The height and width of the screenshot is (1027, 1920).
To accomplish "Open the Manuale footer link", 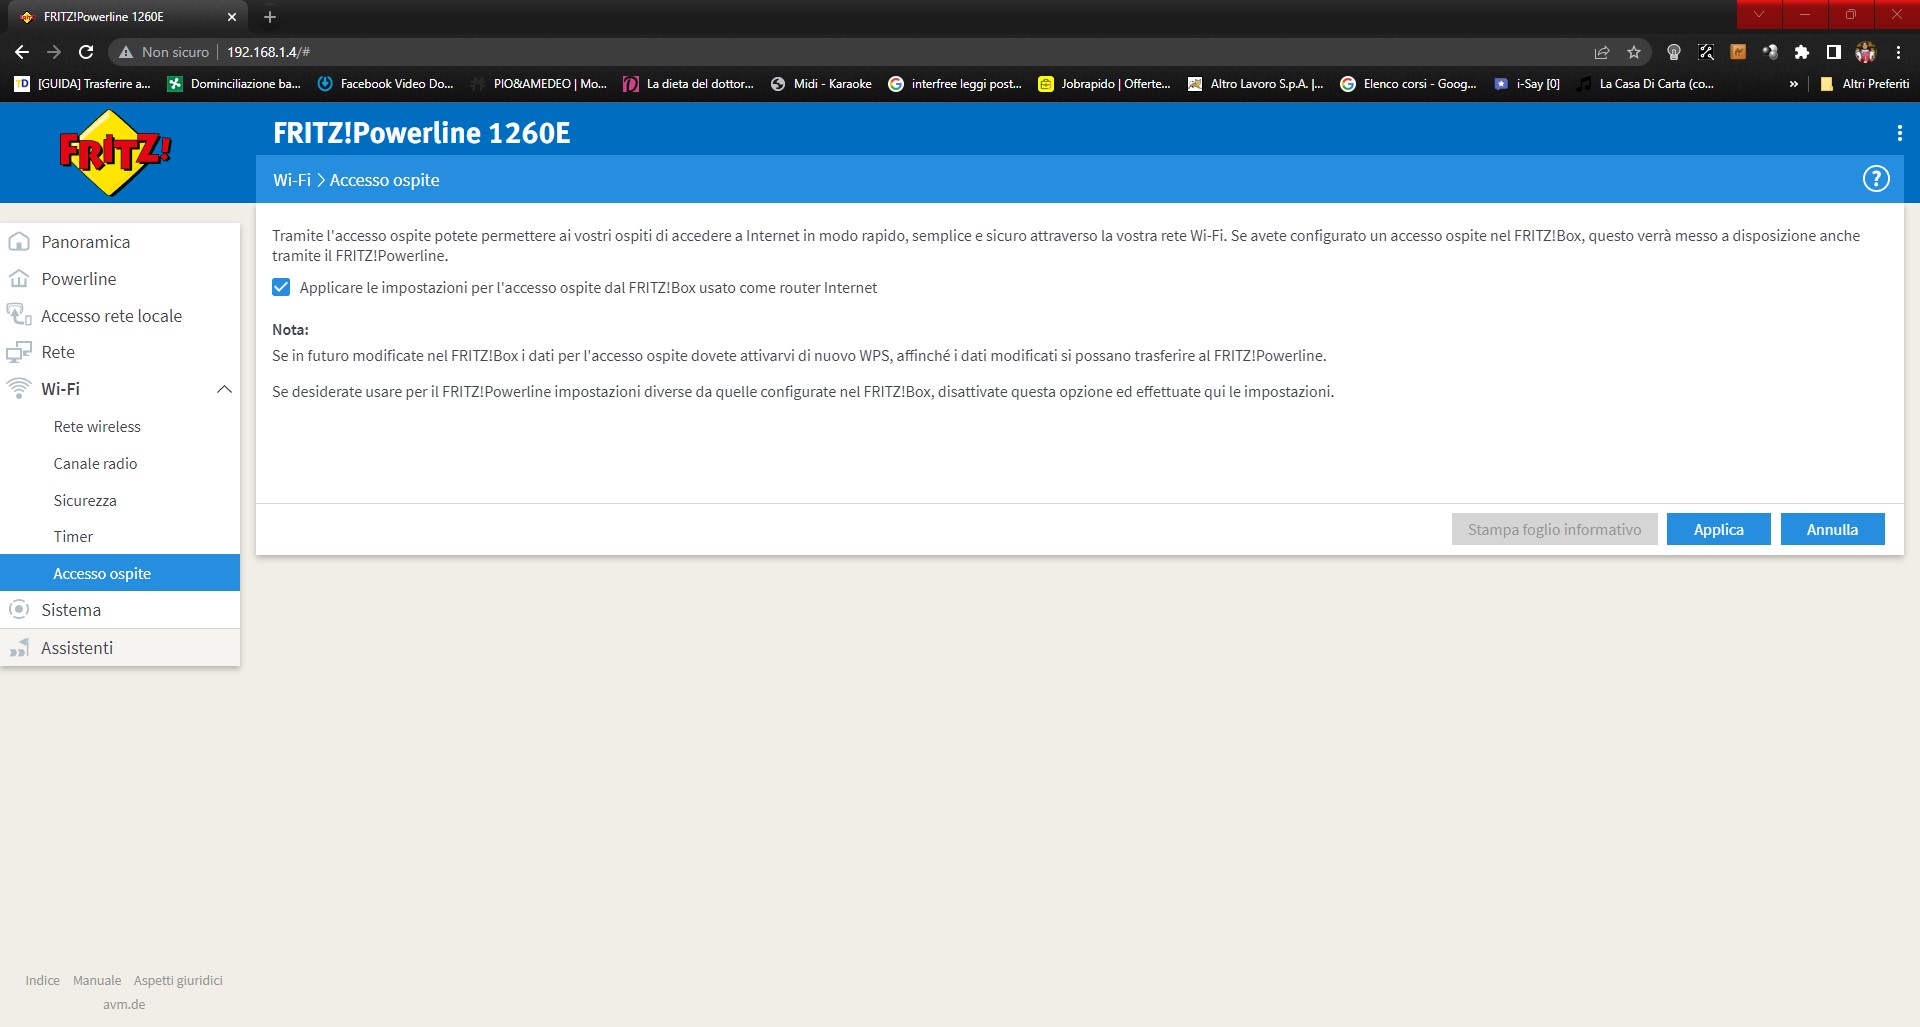I will [x=97, y=980].
